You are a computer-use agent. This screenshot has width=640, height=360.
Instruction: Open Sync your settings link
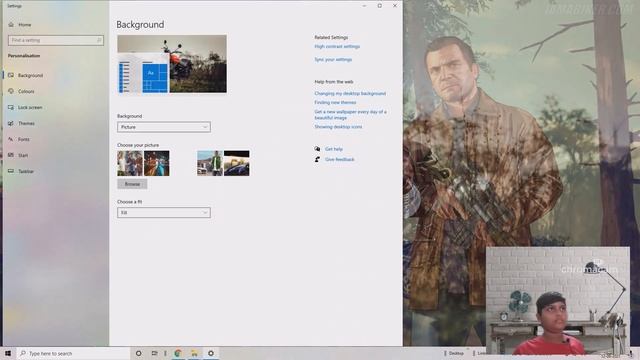(333, 60)
